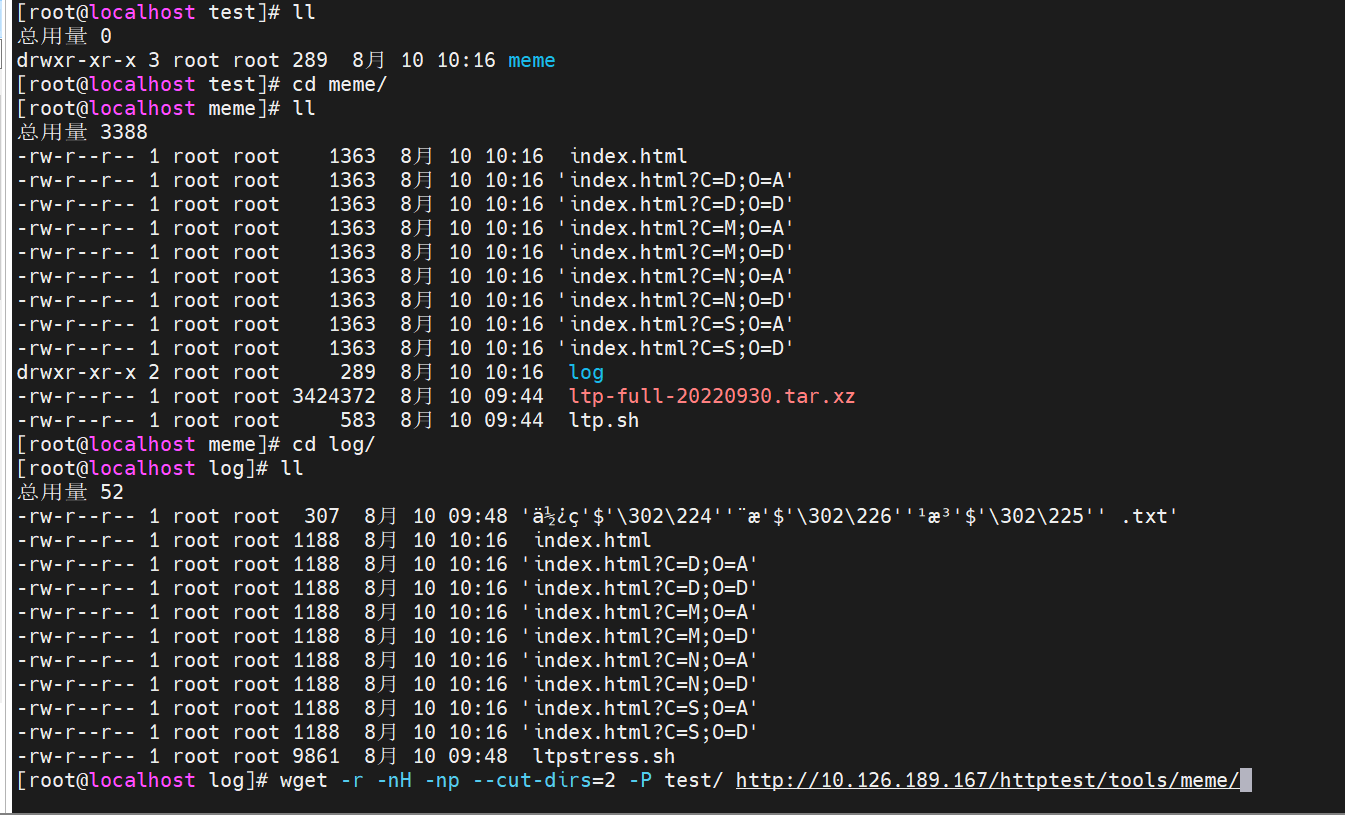Click the 'cd log/' command text
Image resolution: width=1345 pixels, height=815 pixels.
(333, 444)
